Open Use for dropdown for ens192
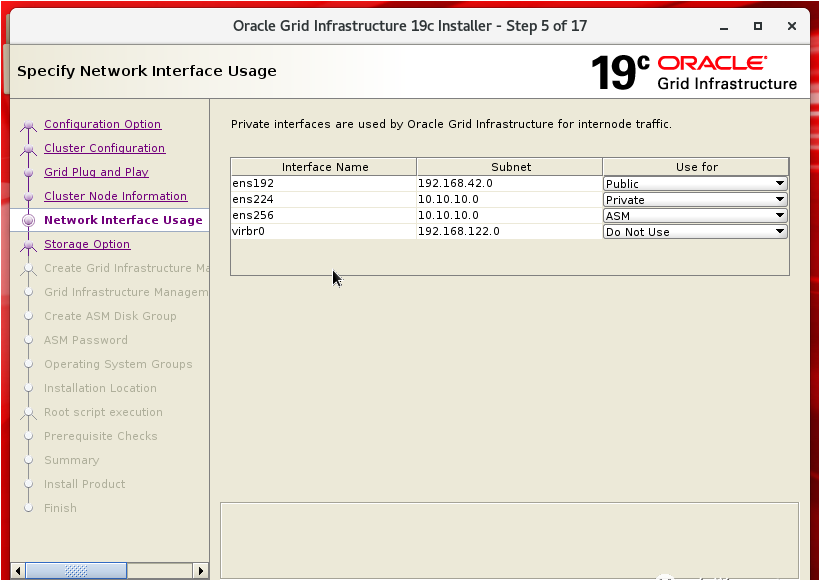The width and height of the screenshot is (820, 580). (x=695, y=184)
